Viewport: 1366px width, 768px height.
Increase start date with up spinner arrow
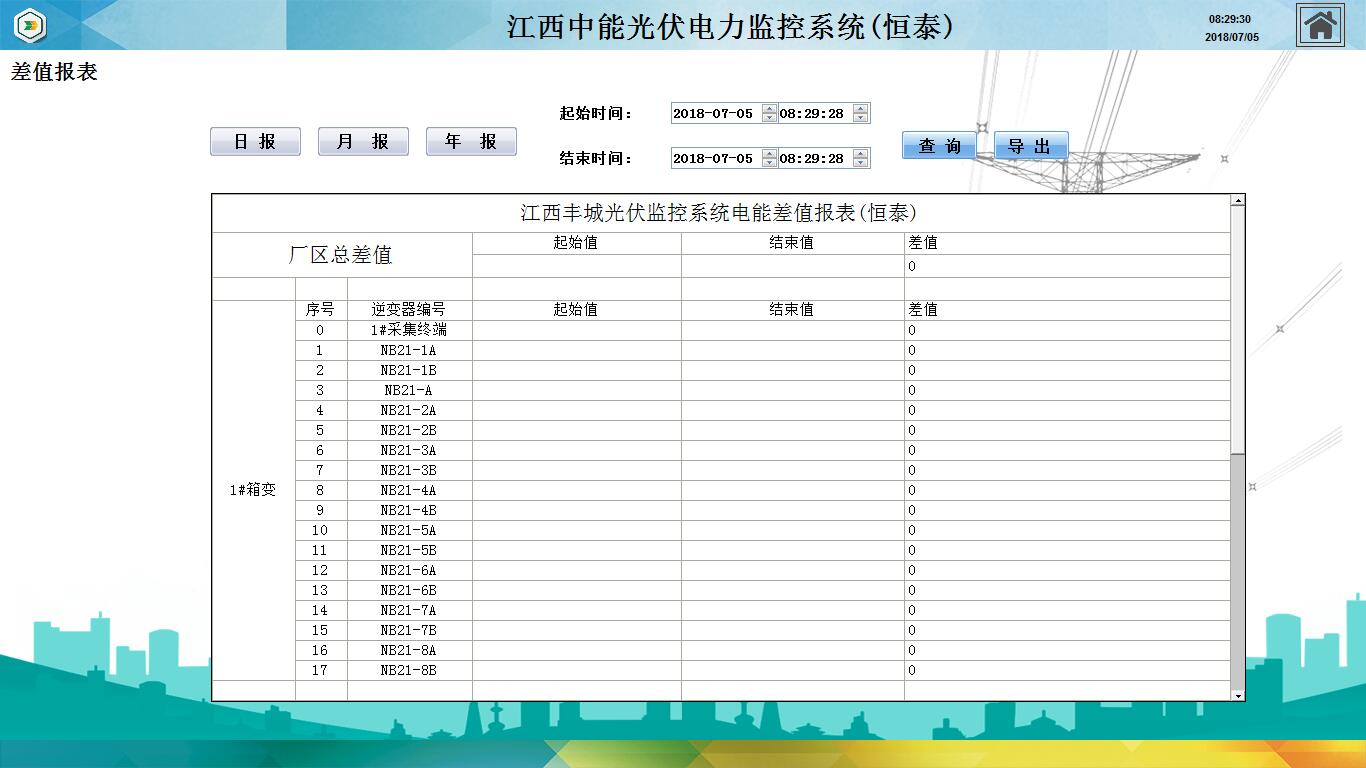click(769, 109)
